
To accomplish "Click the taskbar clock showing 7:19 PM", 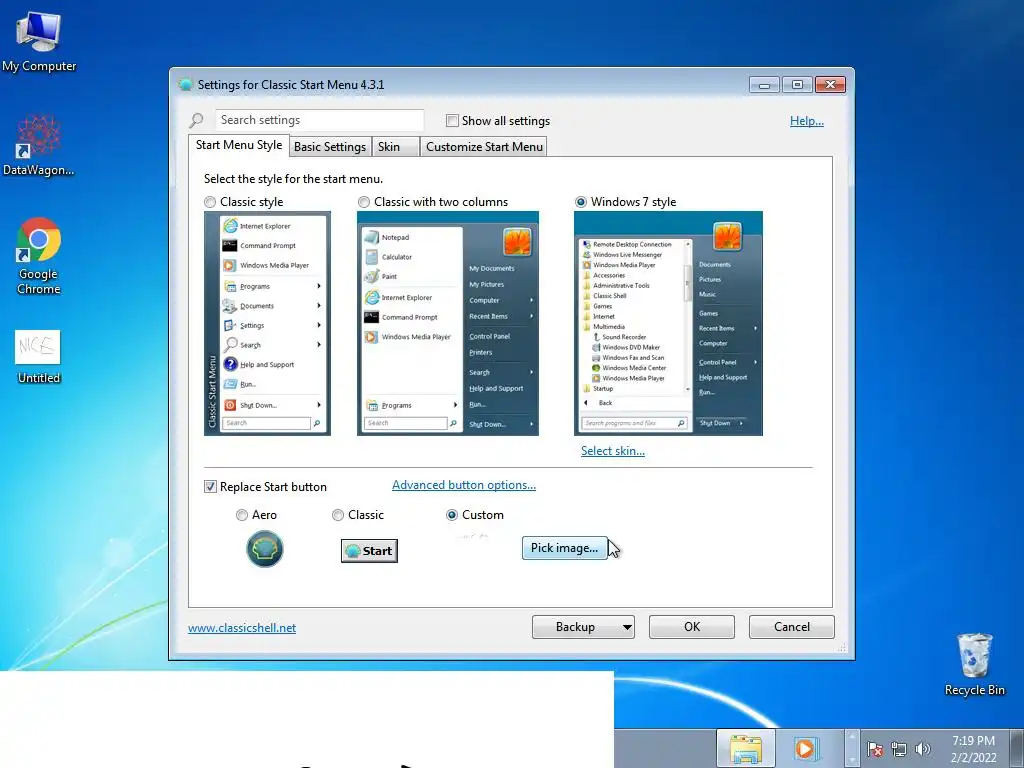I will [x=973, y=749].
